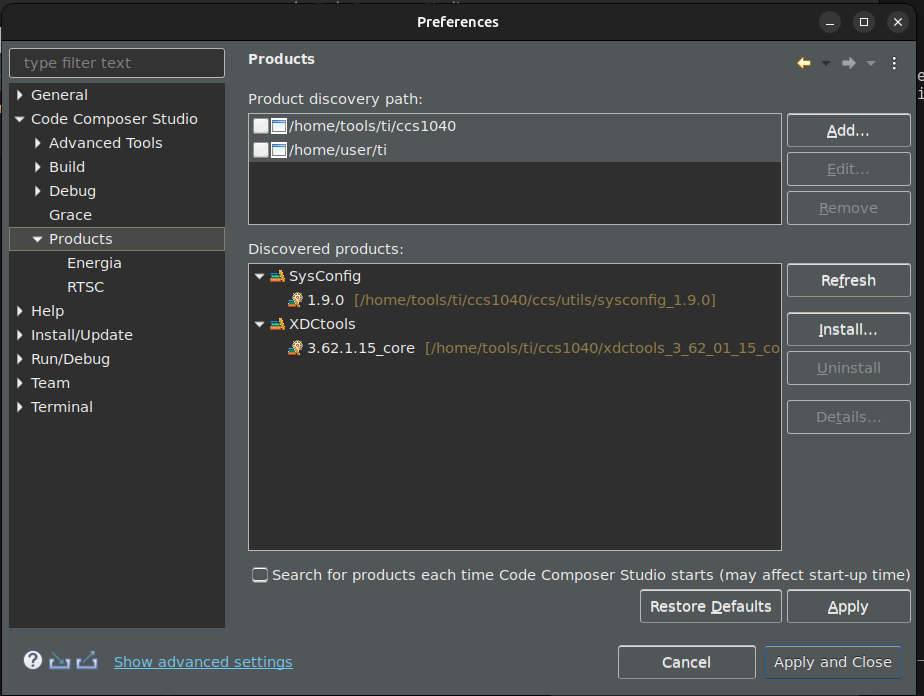Focus the type filter text field
Viewport: 924px width, 696px height.
[117, 63]
